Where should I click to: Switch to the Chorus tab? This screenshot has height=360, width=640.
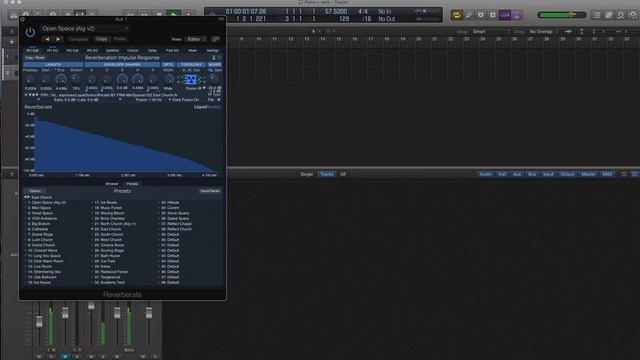(133, 51)
